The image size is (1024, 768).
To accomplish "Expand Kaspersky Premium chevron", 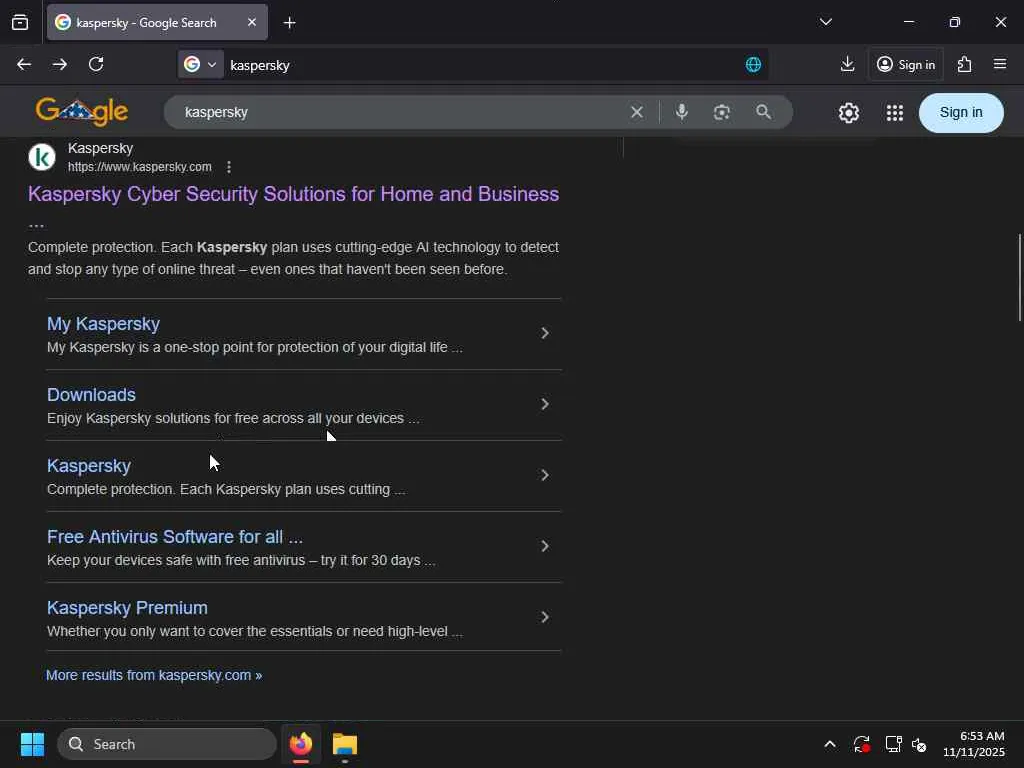I will 545,617.
